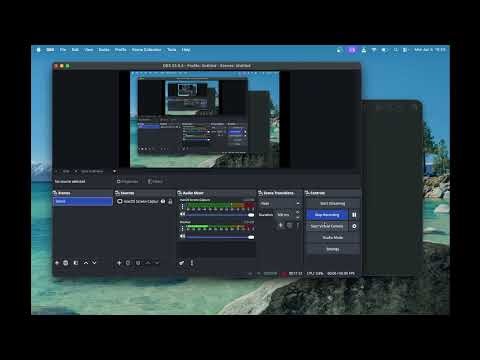Viewport: 480px width, 360px height.
Task: Open virtual camera settings gear
Action: (x=354, y=226)
